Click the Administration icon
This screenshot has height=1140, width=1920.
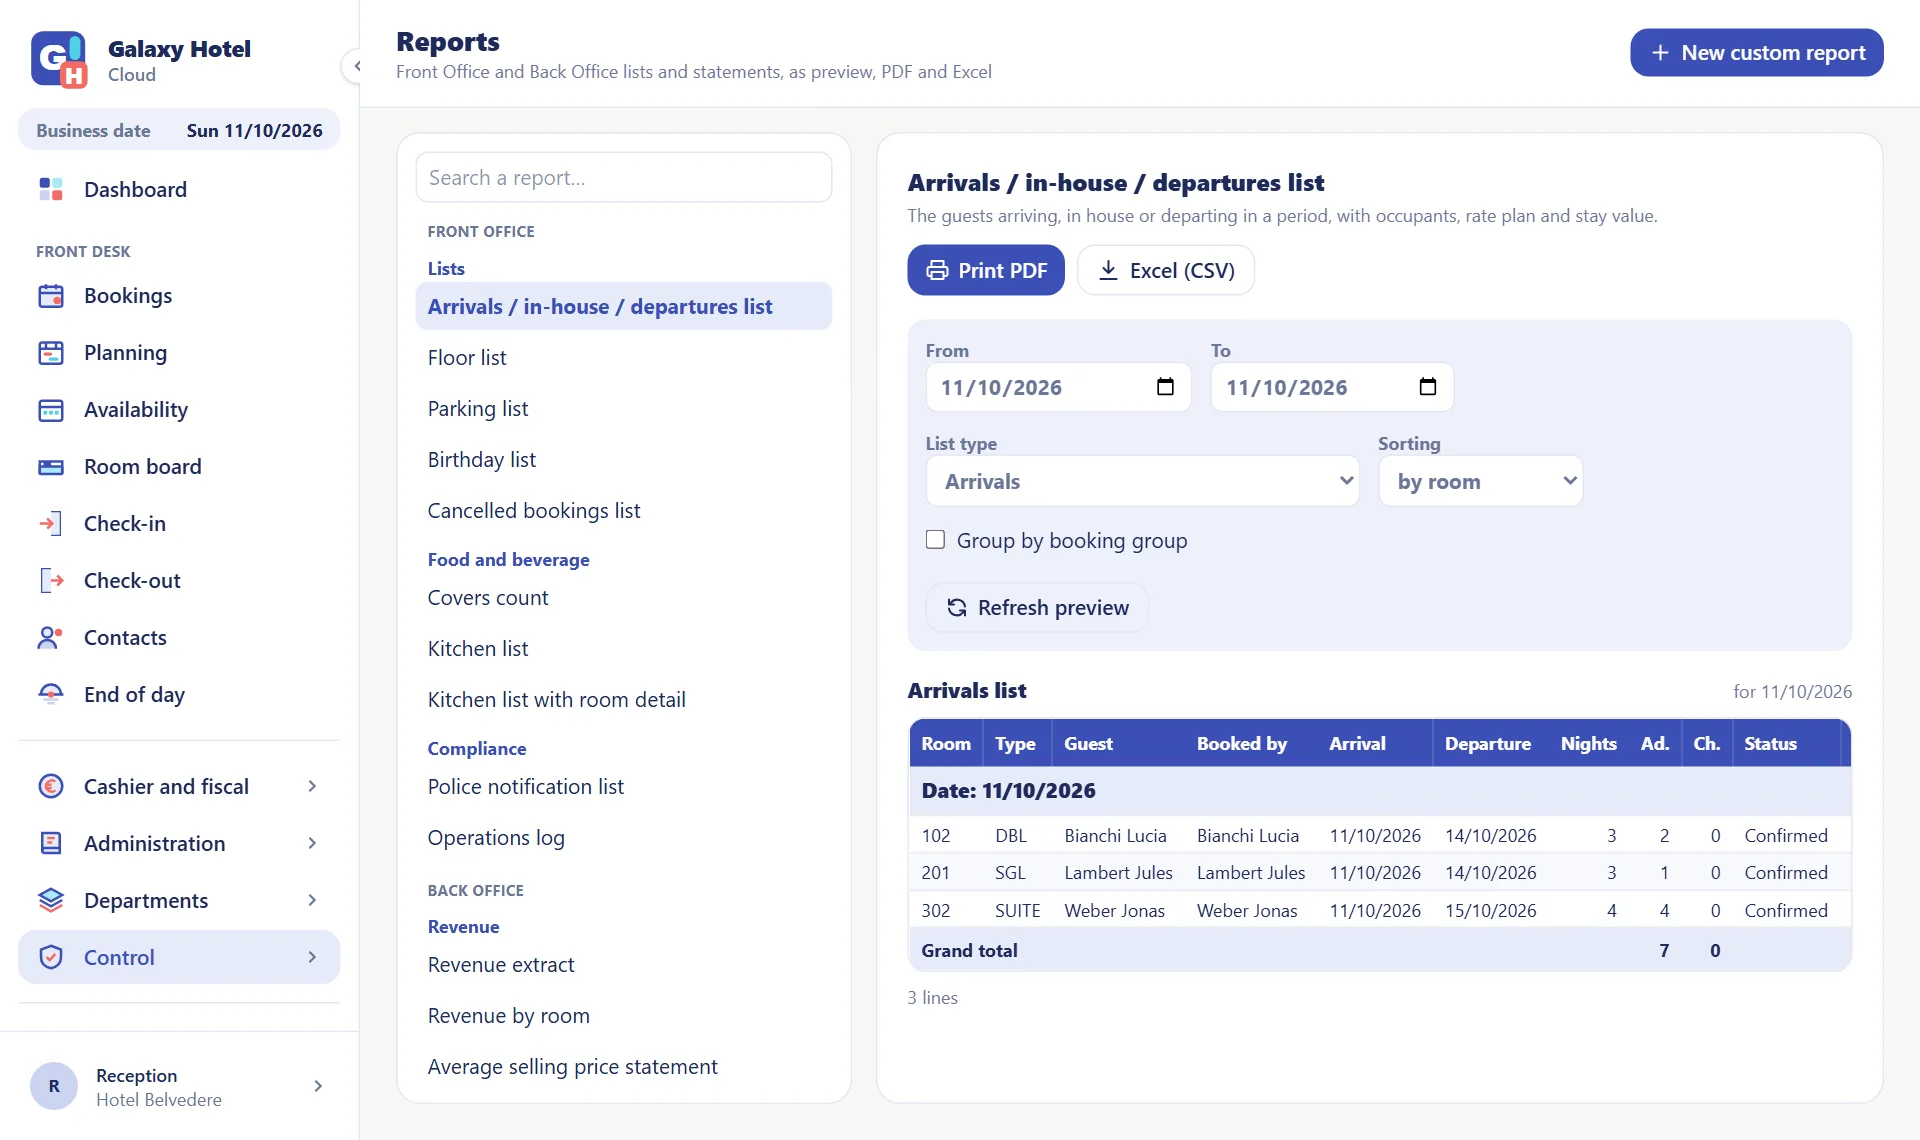point(51,844)
